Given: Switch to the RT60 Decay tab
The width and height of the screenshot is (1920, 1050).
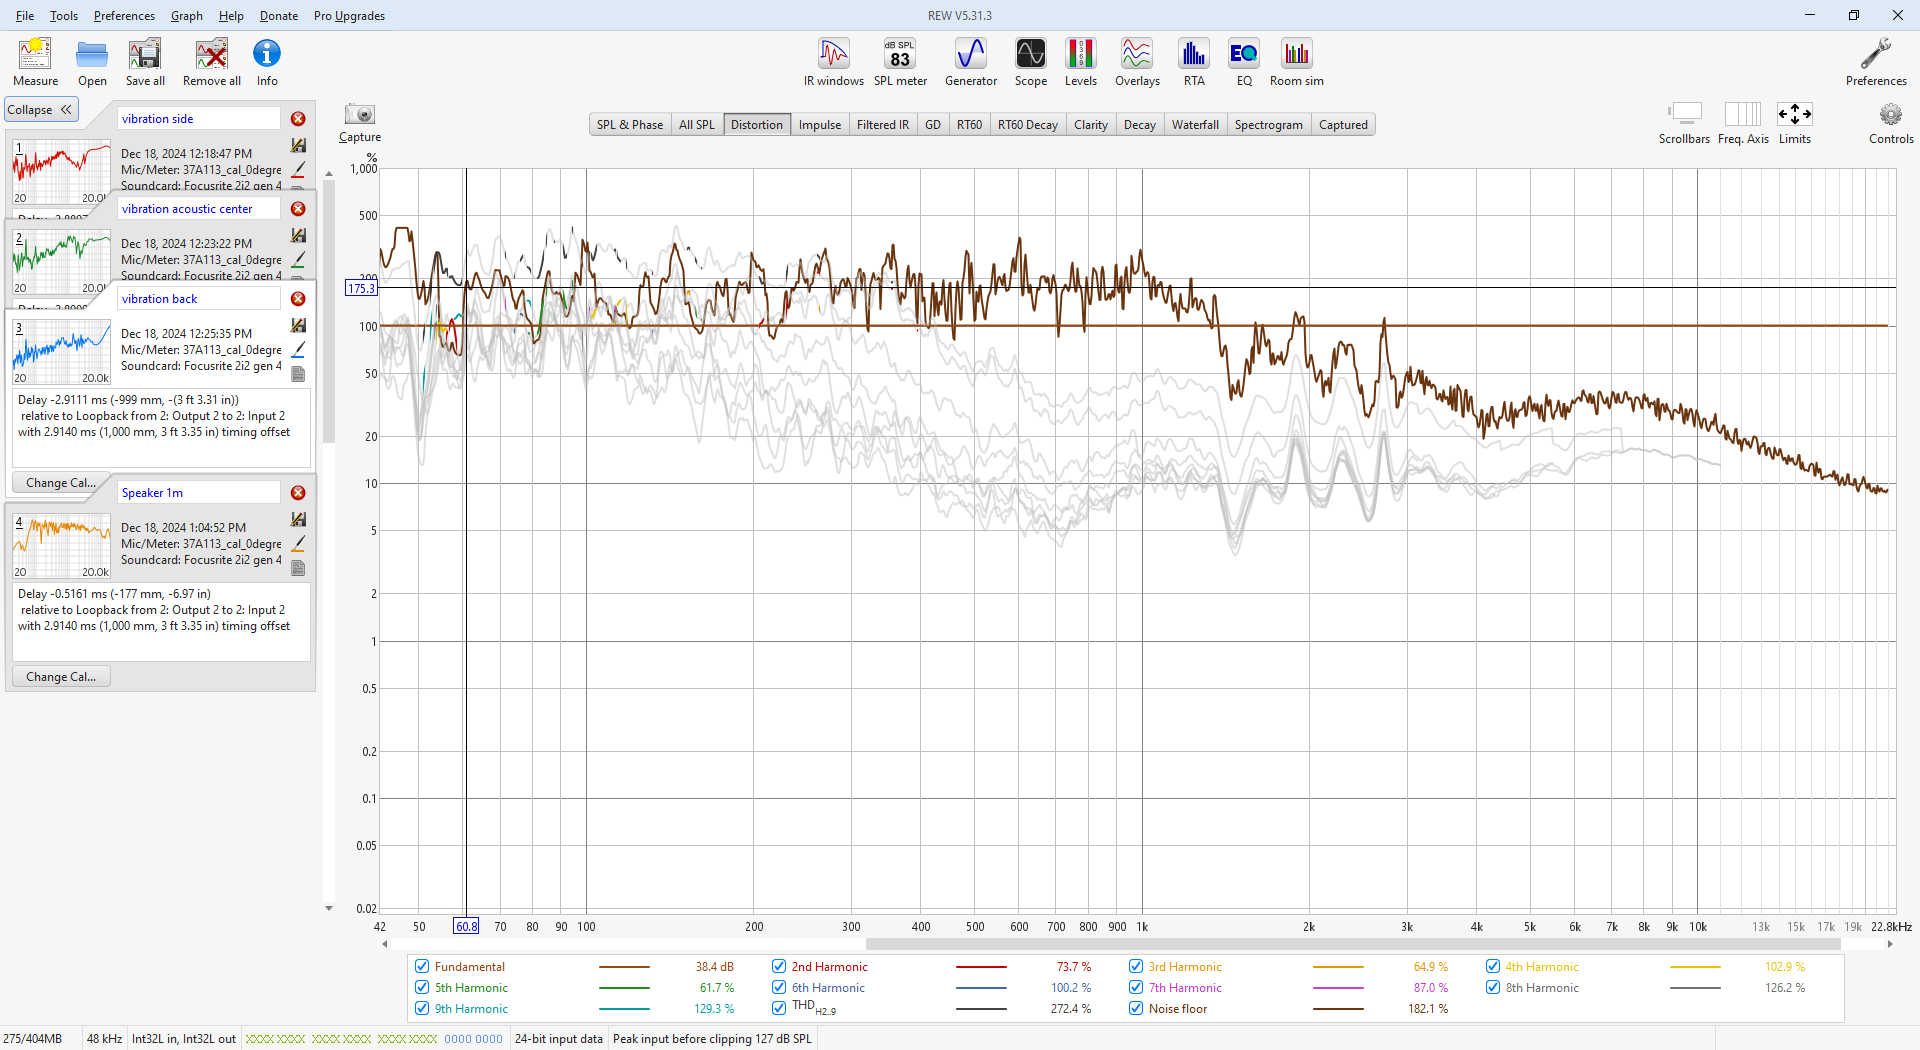Looking at the screenshot, I should 1027,125.
